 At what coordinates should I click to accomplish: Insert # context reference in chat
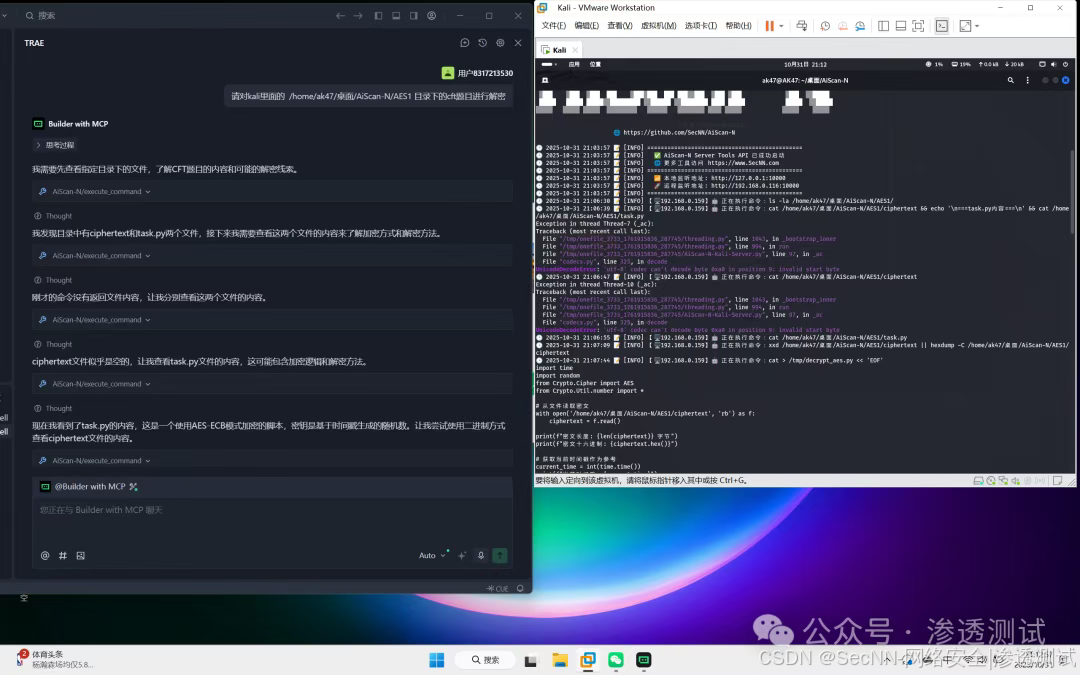[63, 555]
